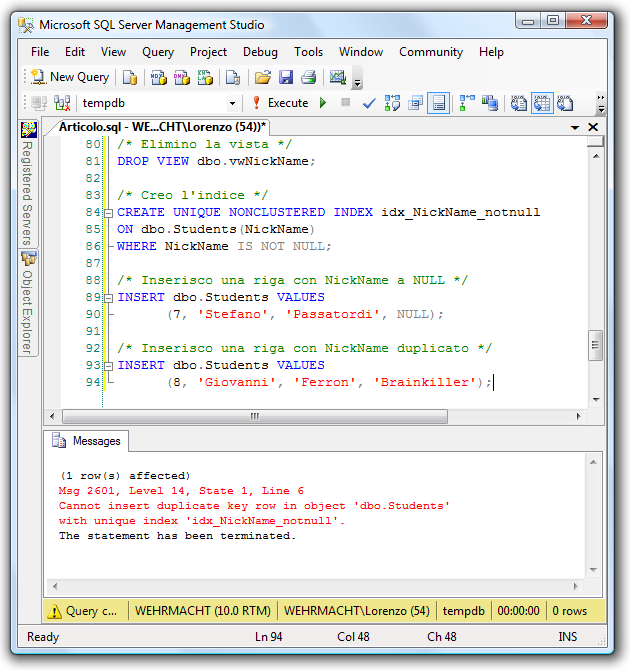Click the 'Msg 2601, Level 14' error line
630x670 pixels.
[x=181, y=491]
